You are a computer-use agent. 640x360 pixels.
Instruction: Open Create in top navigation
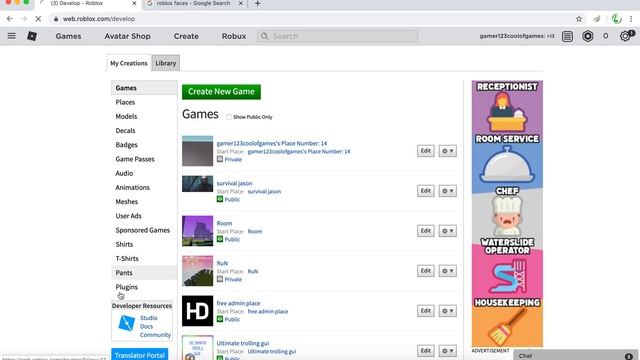point(186,36)
